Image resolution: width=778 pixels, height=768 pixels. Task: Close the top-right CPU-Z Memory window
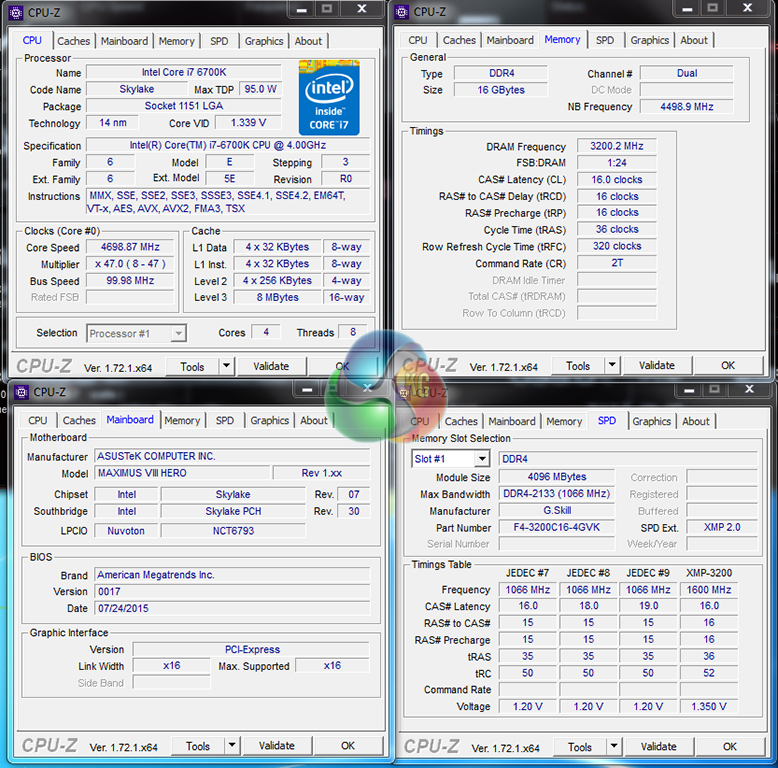pyautogui.click(x=747, y=8)
